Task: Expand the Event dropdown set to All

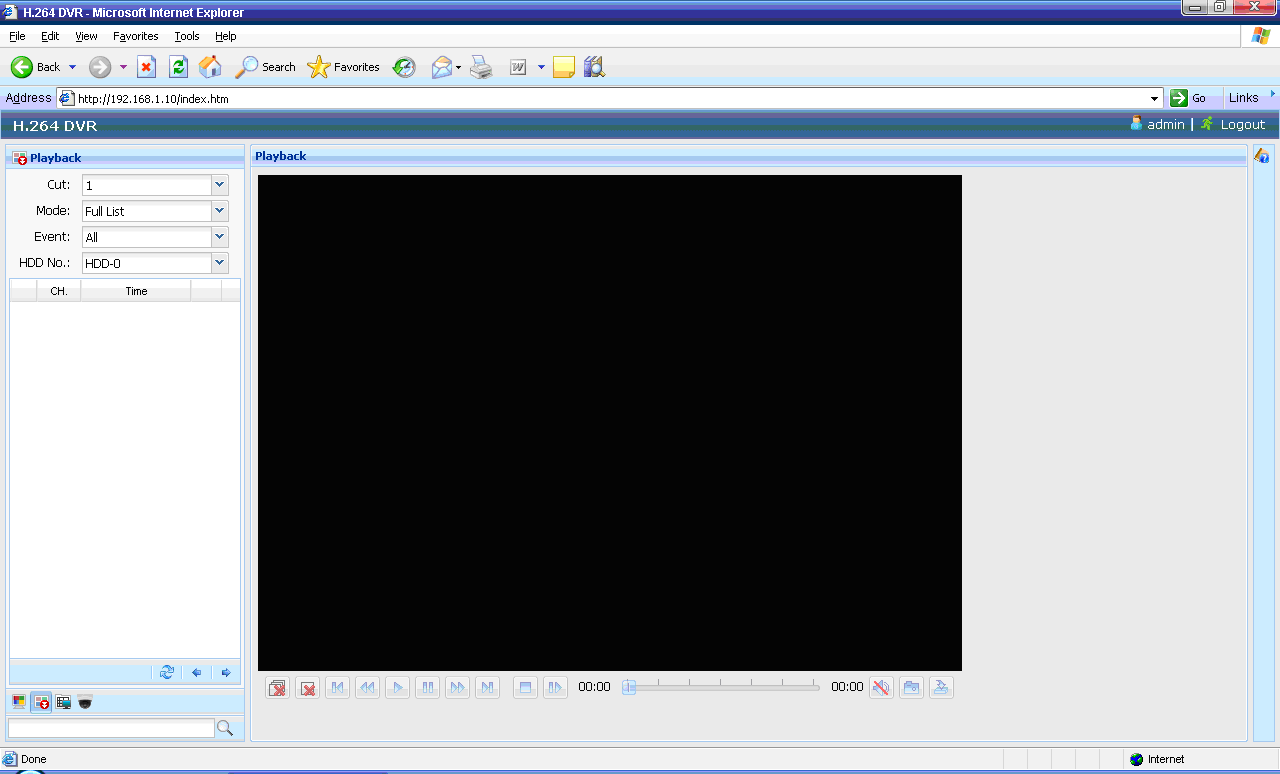Action: [x=220, y=237]
